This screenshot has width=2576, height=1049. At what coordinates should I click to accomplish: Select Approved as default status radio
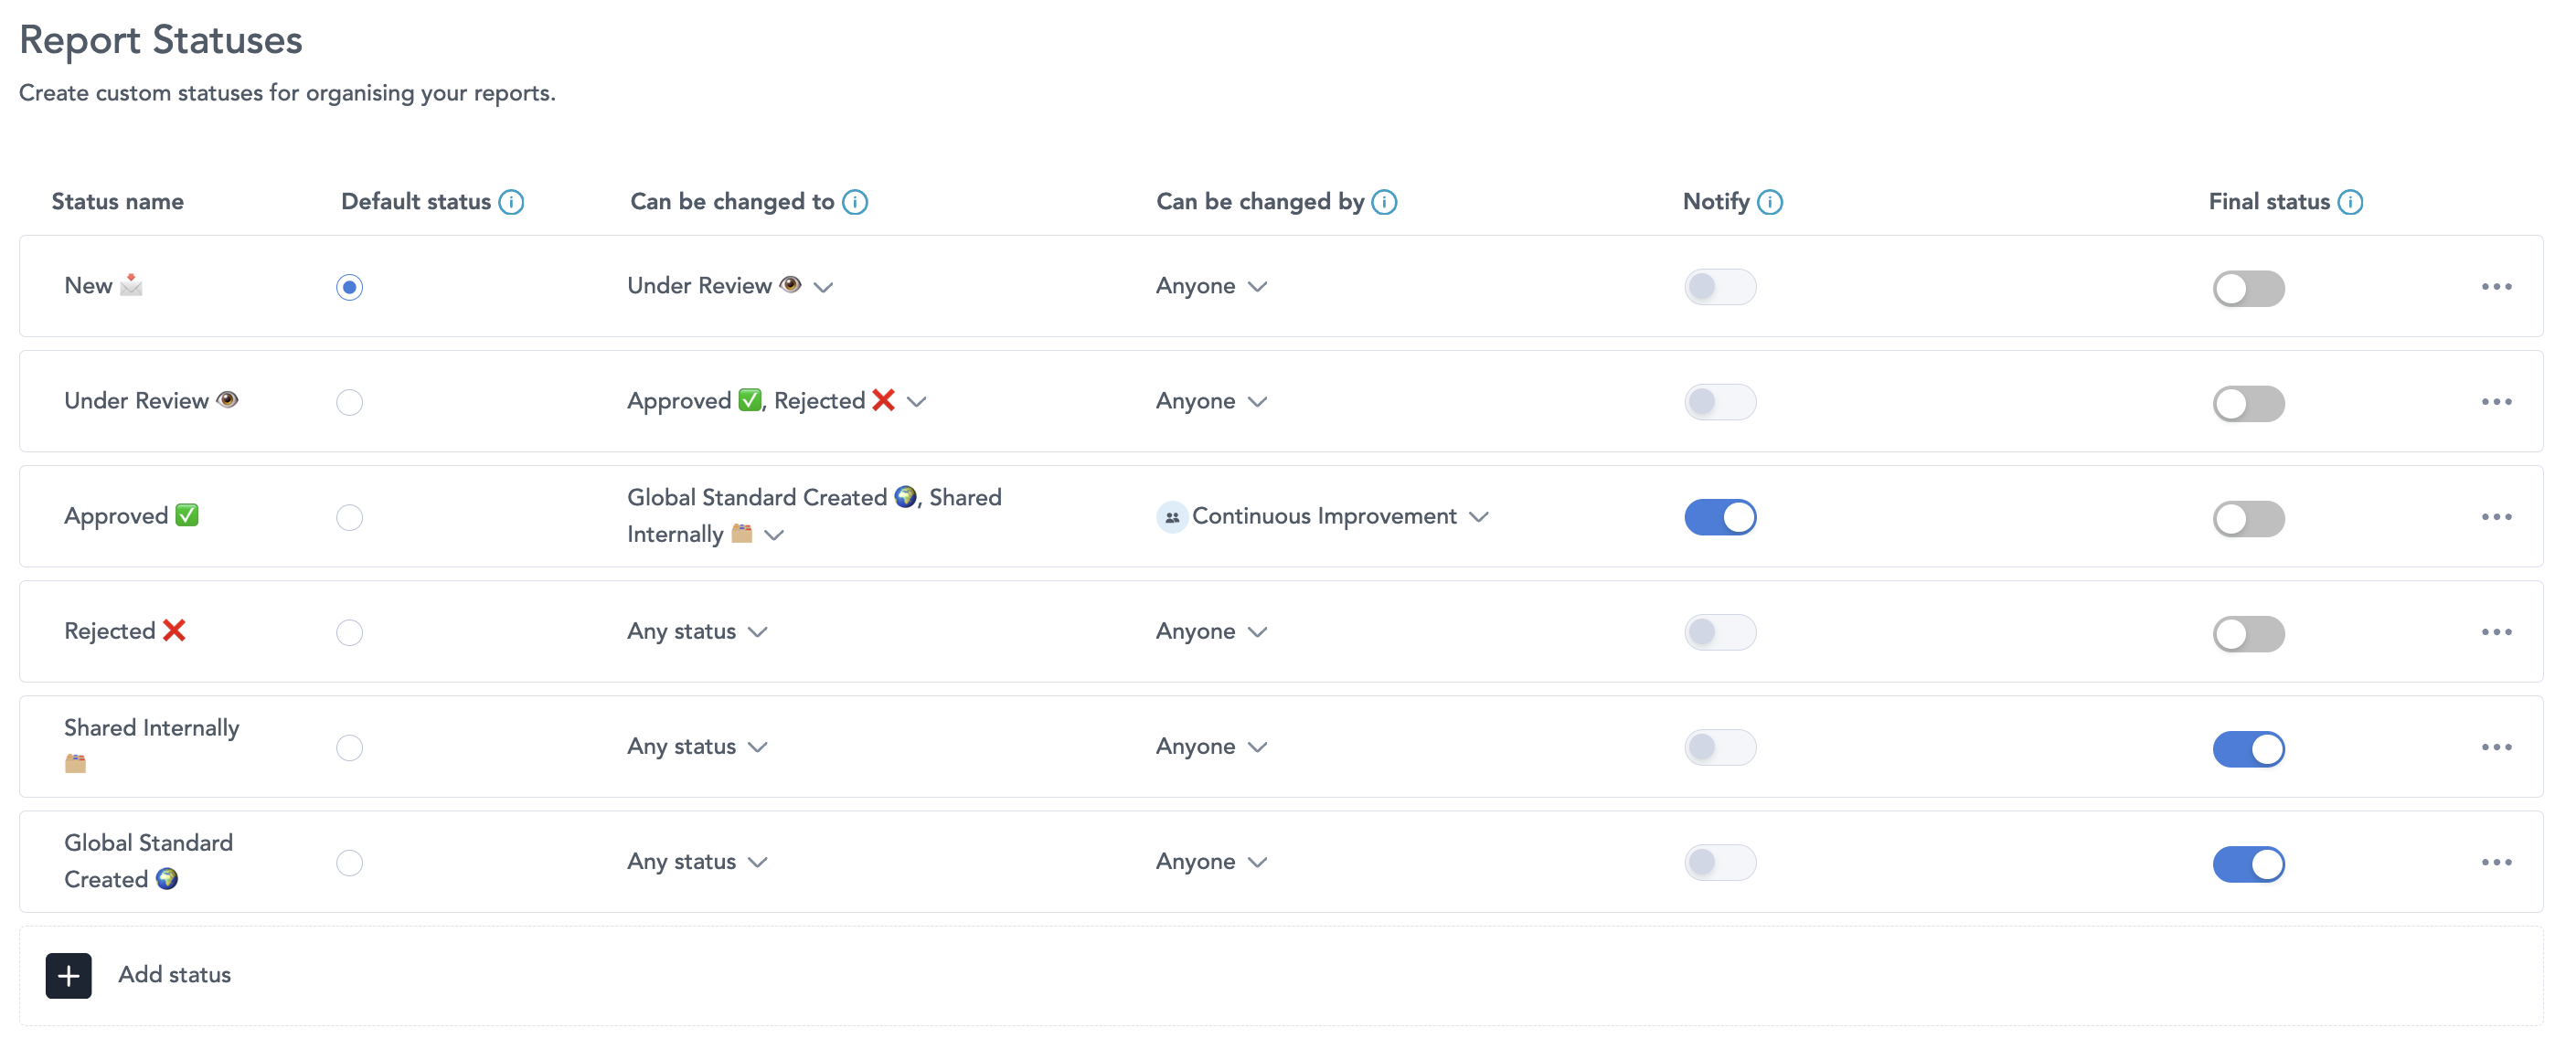pos(349,517)
